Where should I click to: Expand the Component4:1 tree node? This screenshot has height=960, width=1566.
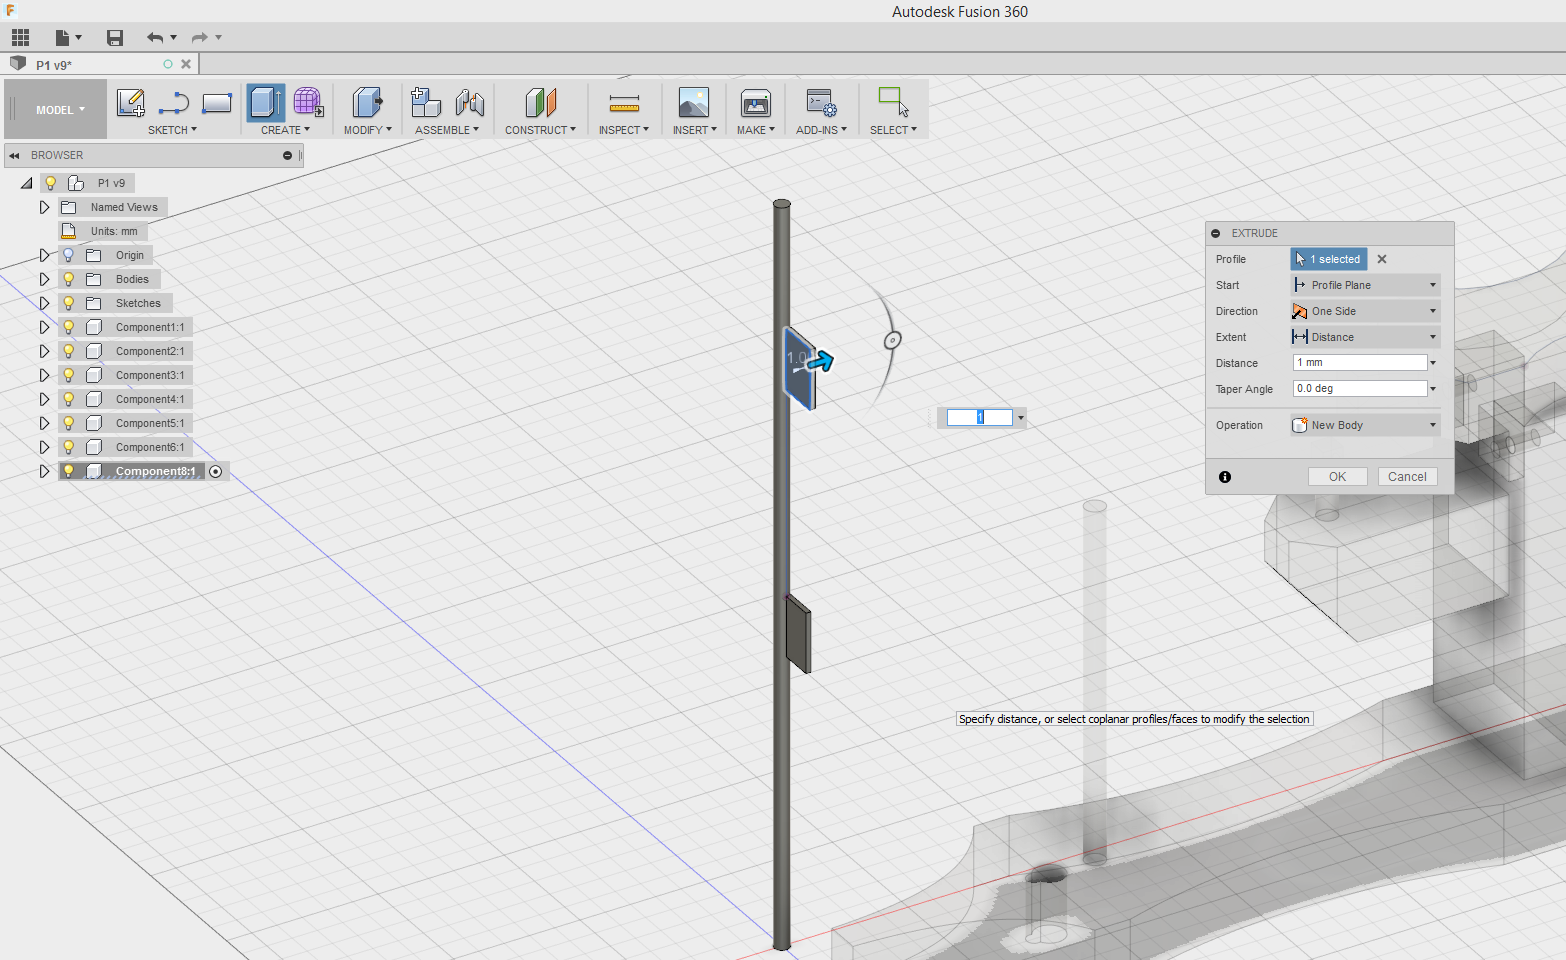[44, 399]
